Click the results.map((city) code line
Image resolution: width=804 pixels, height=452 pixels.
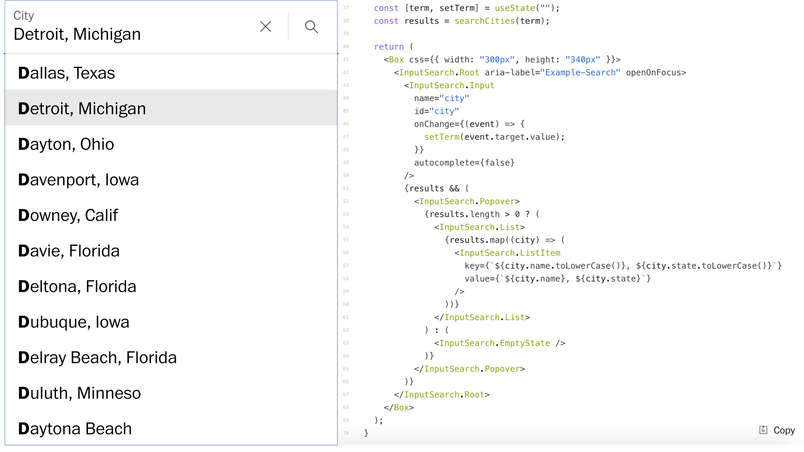[505, 240]
